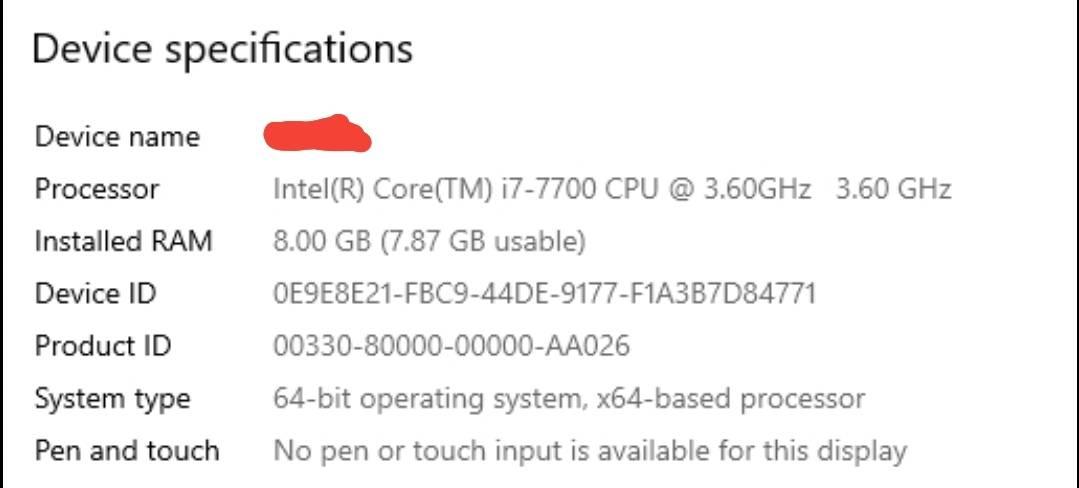Click the Processor label

97,189
